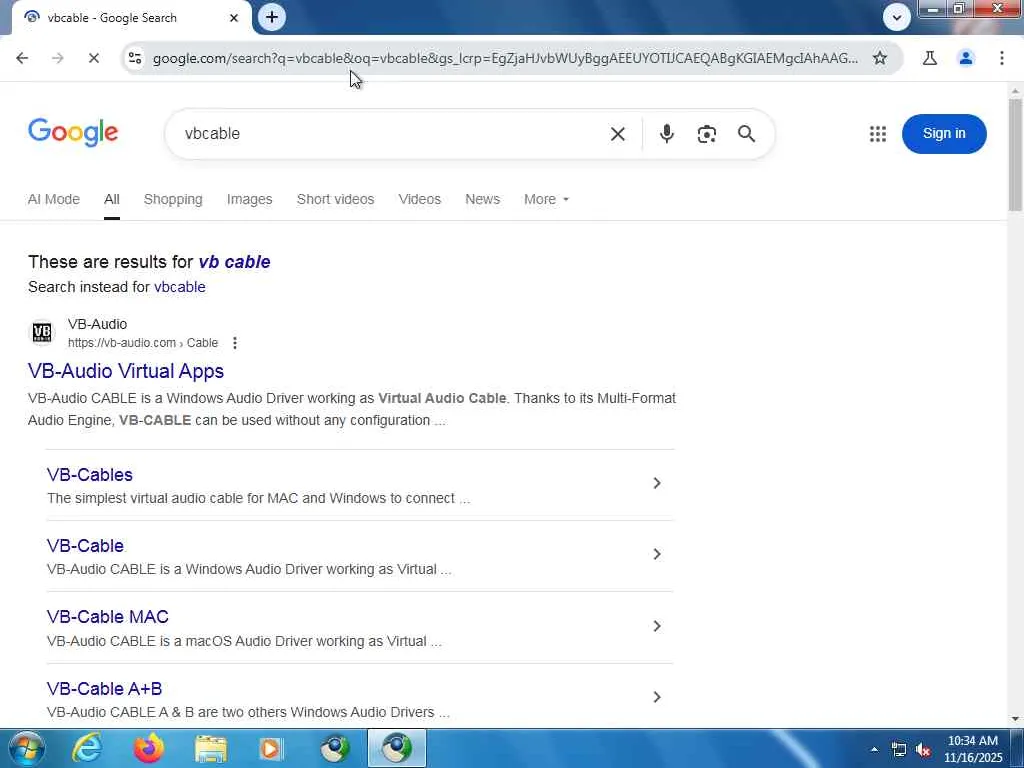Open Windows Explorer folder on taskbar
Screen dimensions: 1024x768
pyautogui.click(x=210, y=748)
